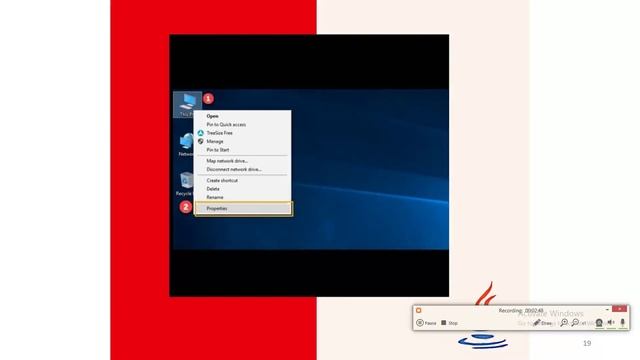640x360 pixels.
Task: Toggle the microphone in recorder toolbar
Action: pyautogui.click(x=622, y=323)
